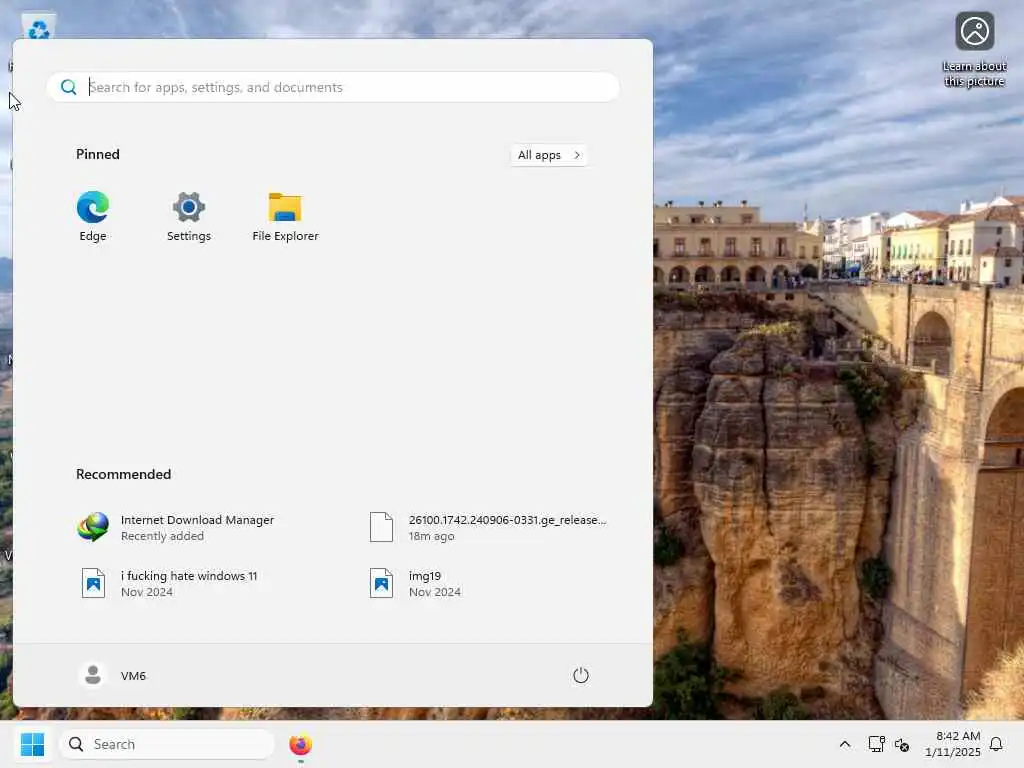Open the clock showing 8:42 AM
1024x768 pixels.
tap(952, 744)
